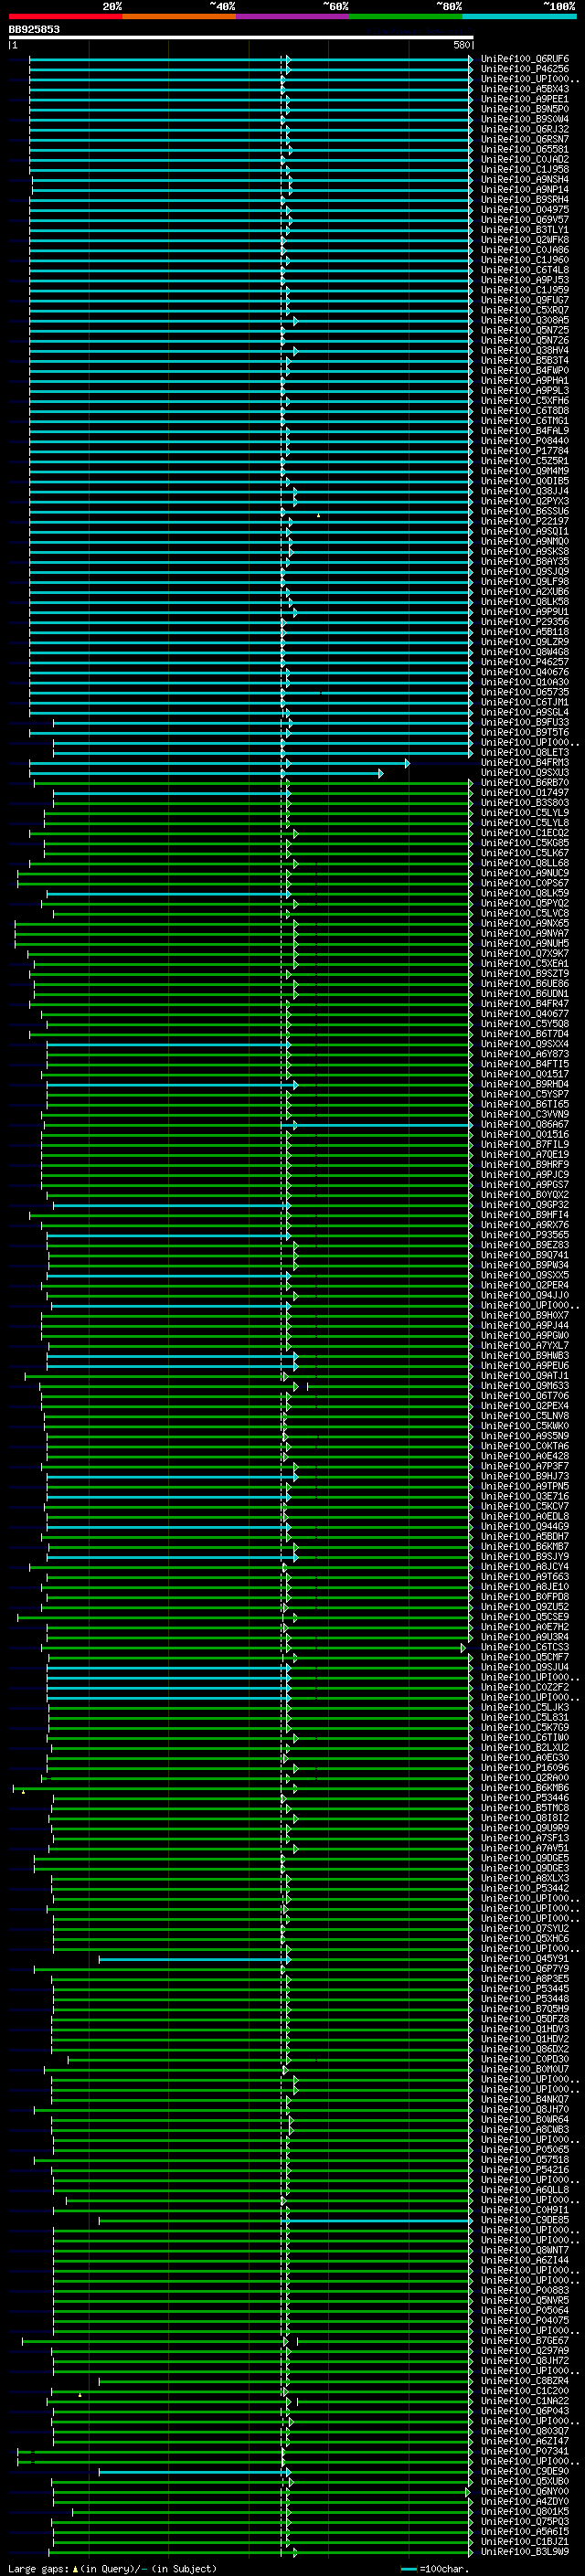Screen dimensions: 585x2576
Task: Click the cyan alignment bar in B4FRM3 row
Action: click(219, 763)
